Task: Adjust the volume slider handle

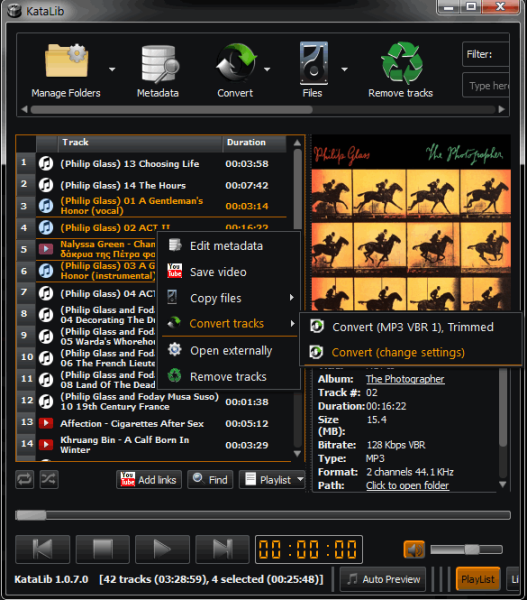Action: (472, 550)
